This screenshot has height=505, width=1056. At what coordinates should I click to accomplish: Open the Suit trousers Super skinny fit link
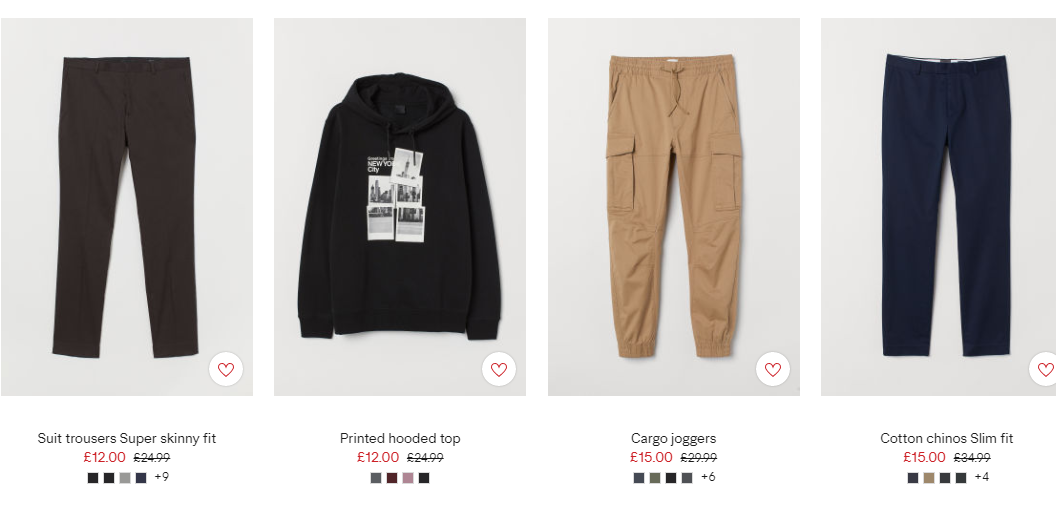[x=127, y=438]
